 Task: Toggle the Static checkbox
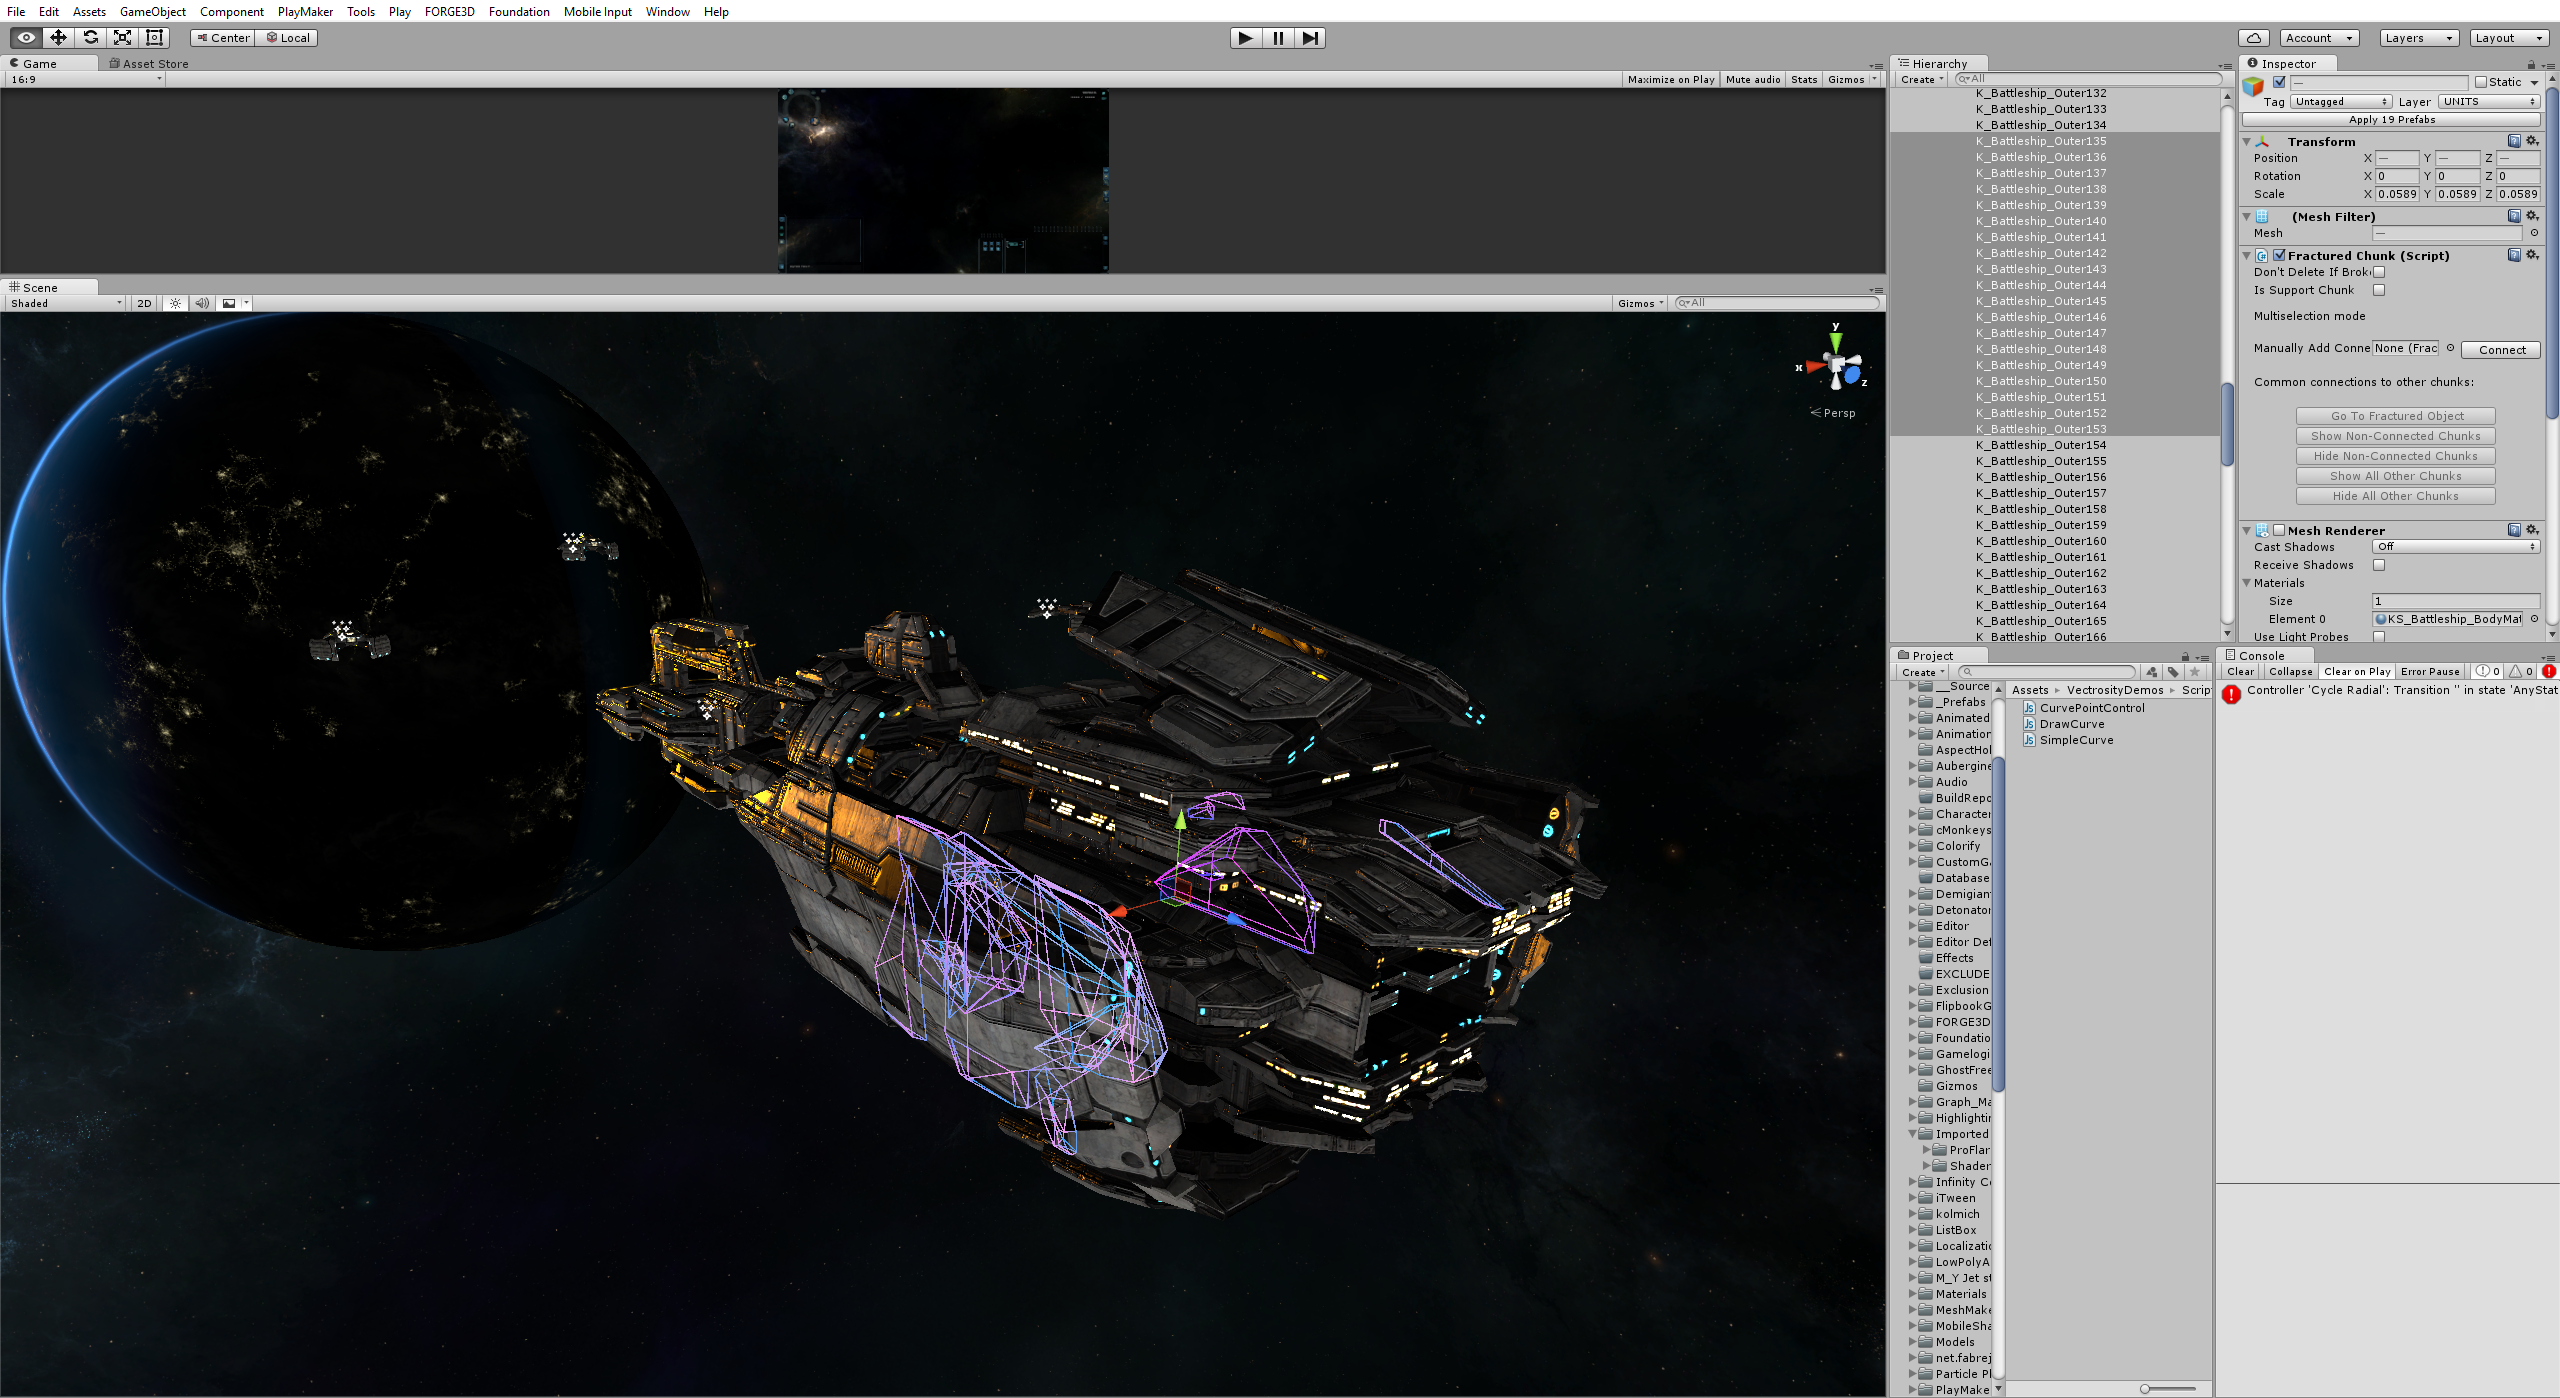(x=2481, y=82)
